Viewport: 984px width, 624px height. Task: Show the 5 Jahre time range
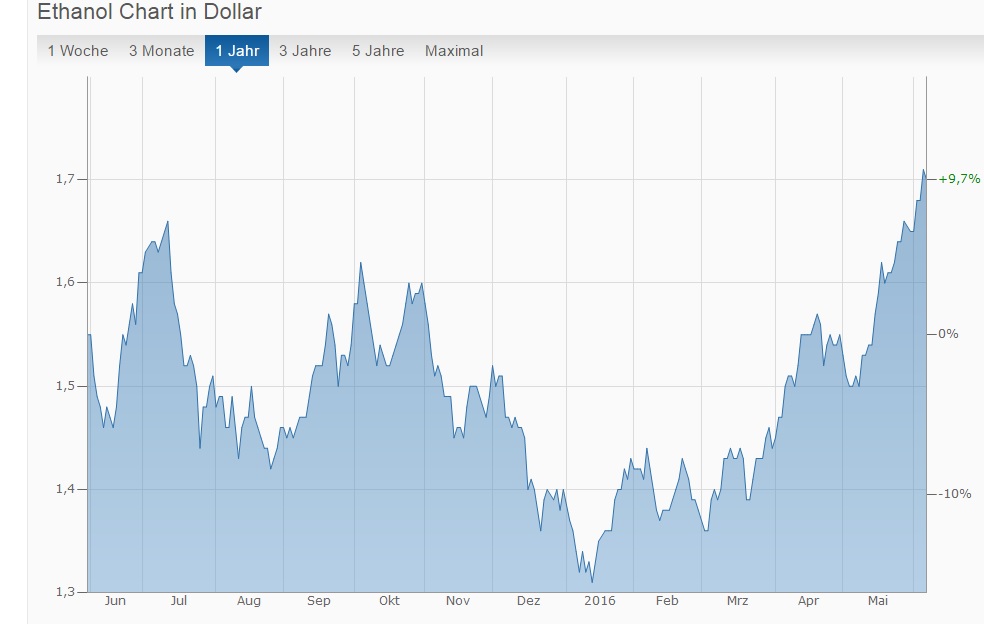pos(378,51)
